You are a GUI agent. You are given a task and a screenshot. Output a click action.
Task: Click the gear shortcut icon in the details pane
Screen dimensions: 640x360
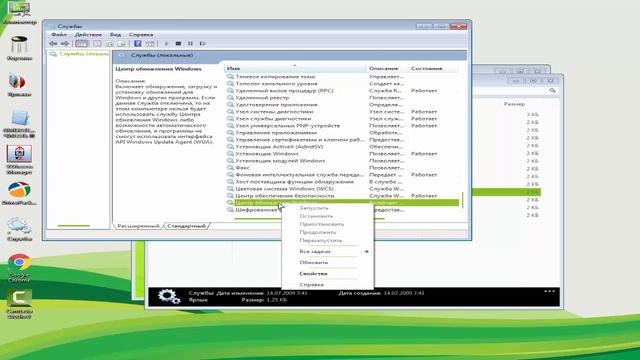click(x=169, y=296)
